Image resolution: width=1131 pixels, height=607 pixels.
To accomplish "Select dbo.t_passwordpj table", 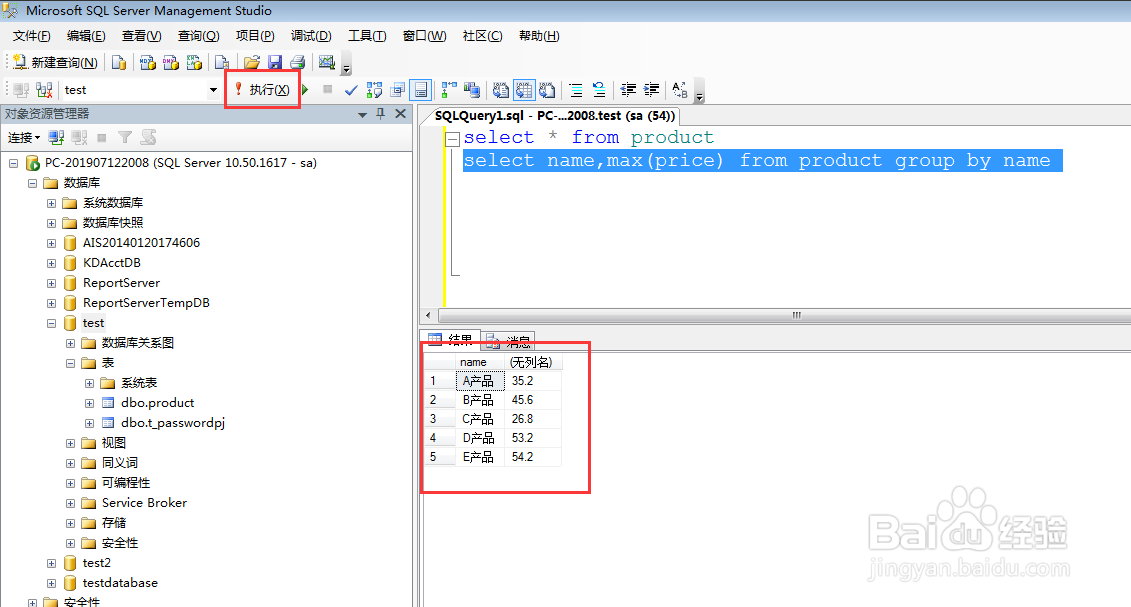I will click(173, 423).
